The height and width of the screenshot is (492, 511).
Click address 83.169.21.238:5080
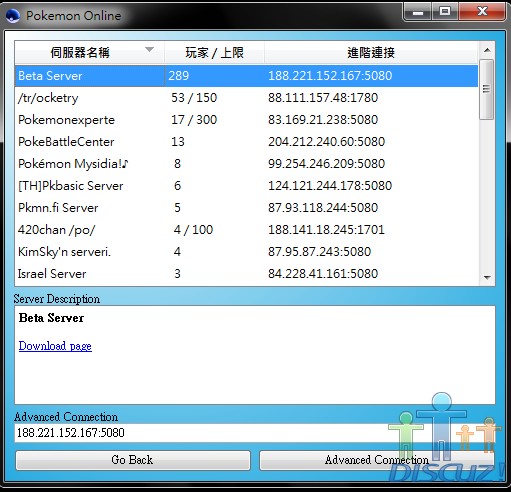[323, 120]
